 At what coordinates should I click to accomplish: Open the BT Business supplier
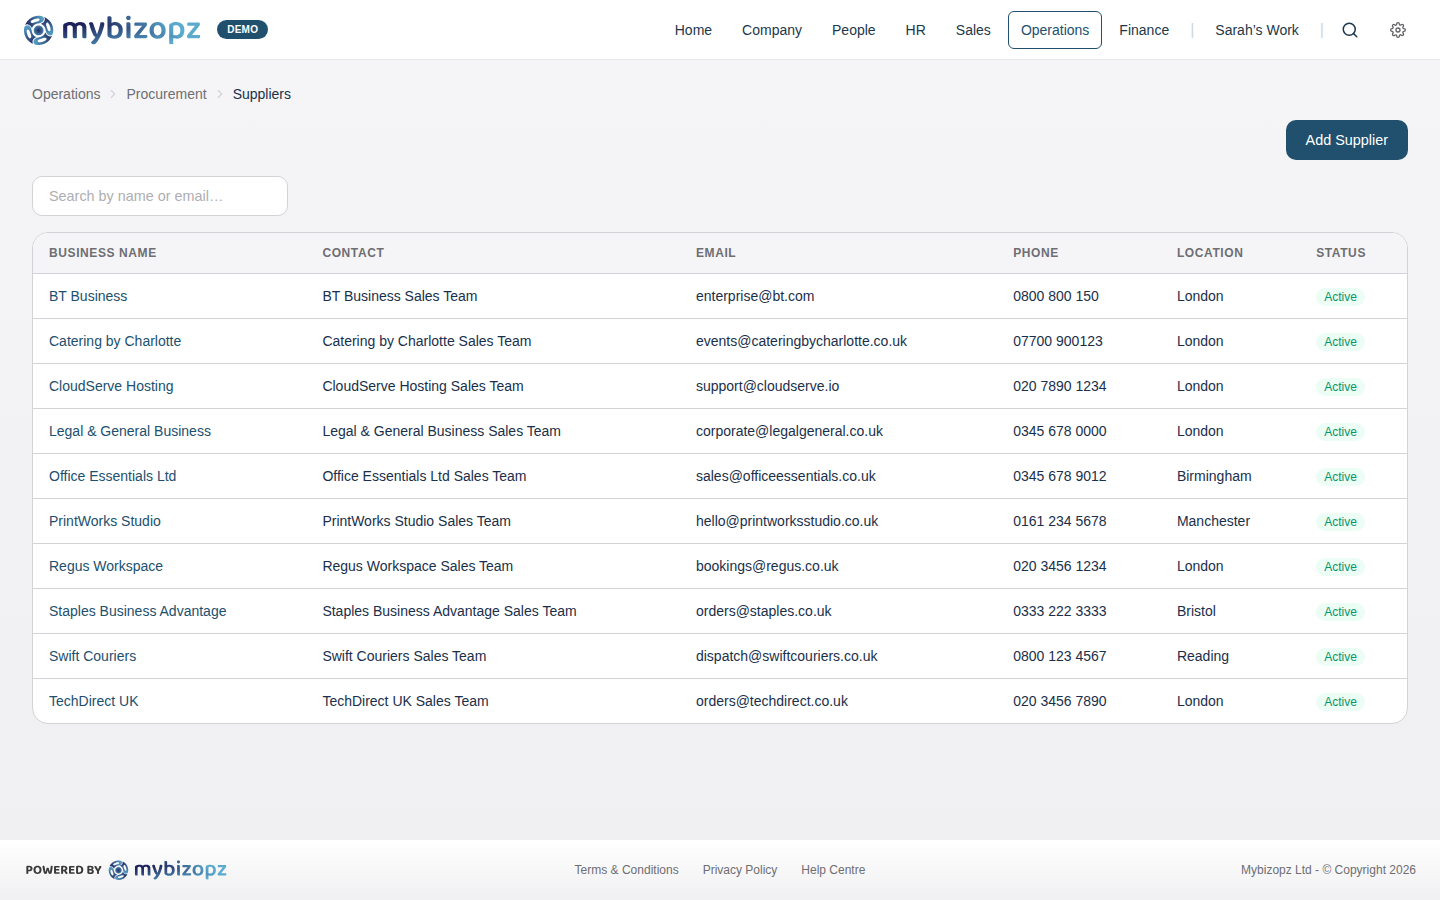tap(88, 296)
